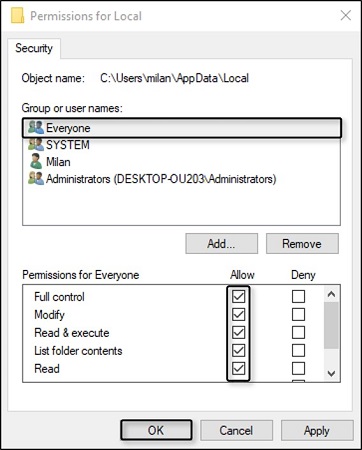This screenshot has width=362, height=450.
Task: Select Everyone in the group list
Action: [182, 128]
